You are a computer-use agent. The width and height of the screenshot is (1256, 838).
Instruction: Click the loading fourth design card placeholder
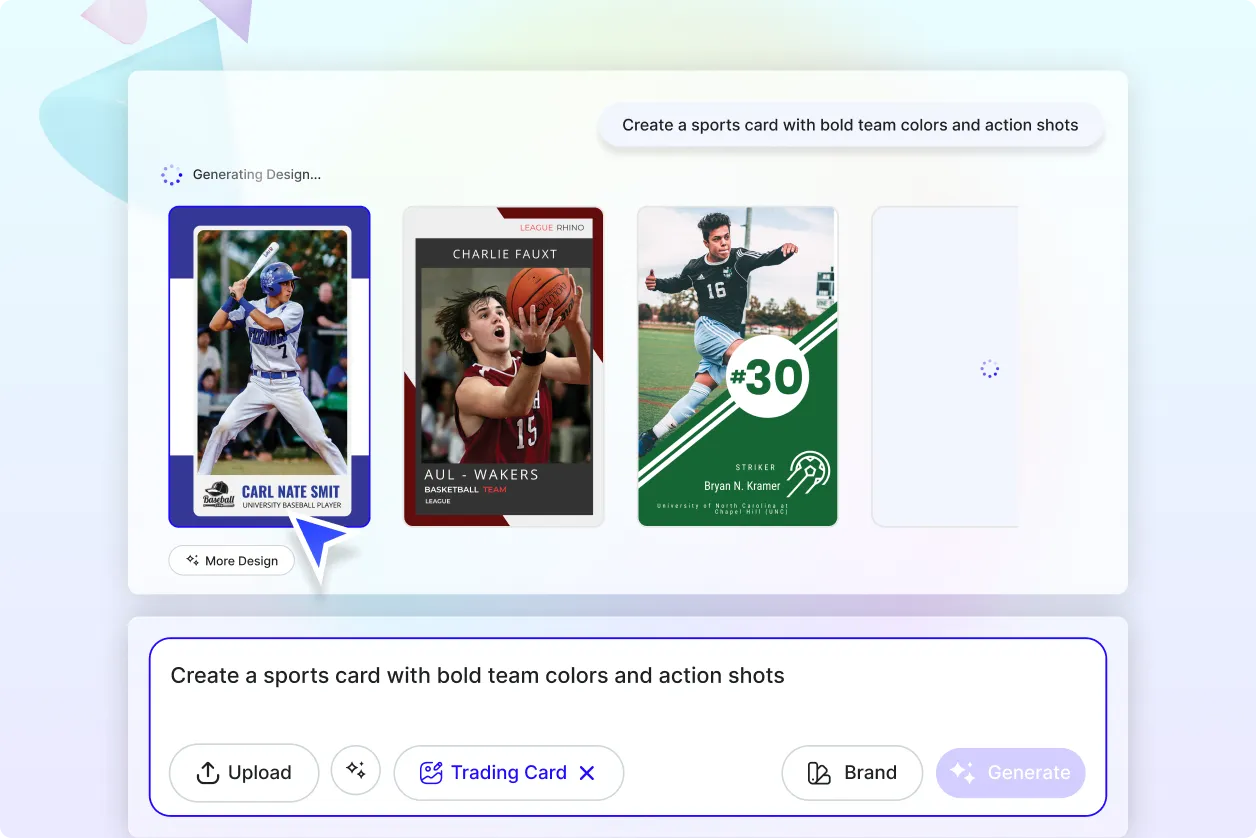[x=945, y=367]
